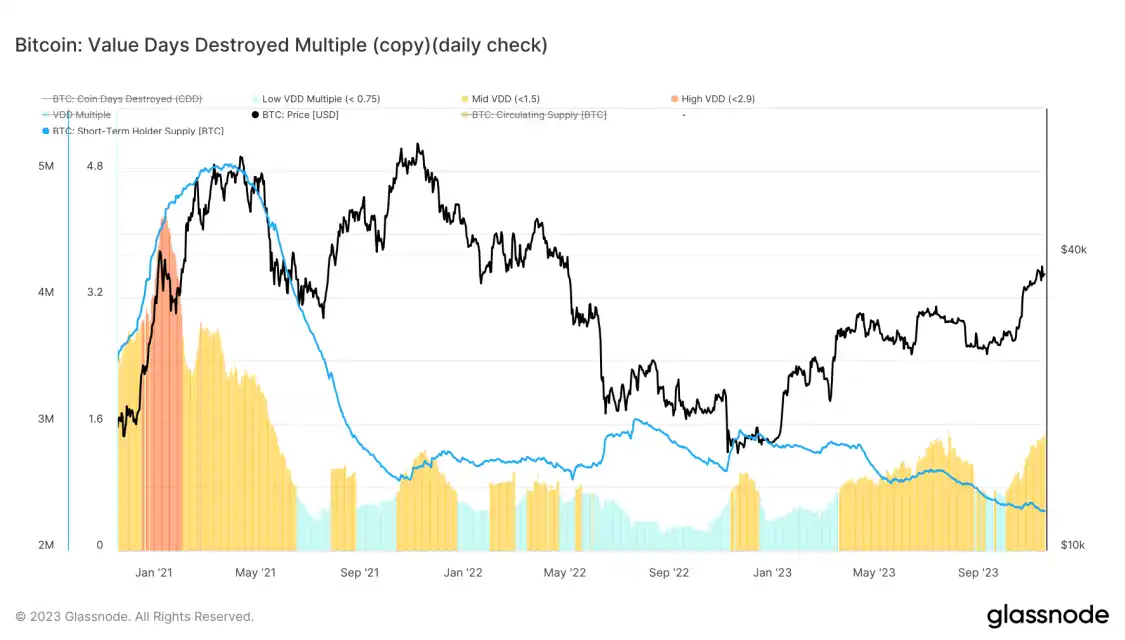The width and height of the screenshot is (1125, 640).
Task: Click the Sep '21 x-axis label
Action: click(x=359, y=573)
